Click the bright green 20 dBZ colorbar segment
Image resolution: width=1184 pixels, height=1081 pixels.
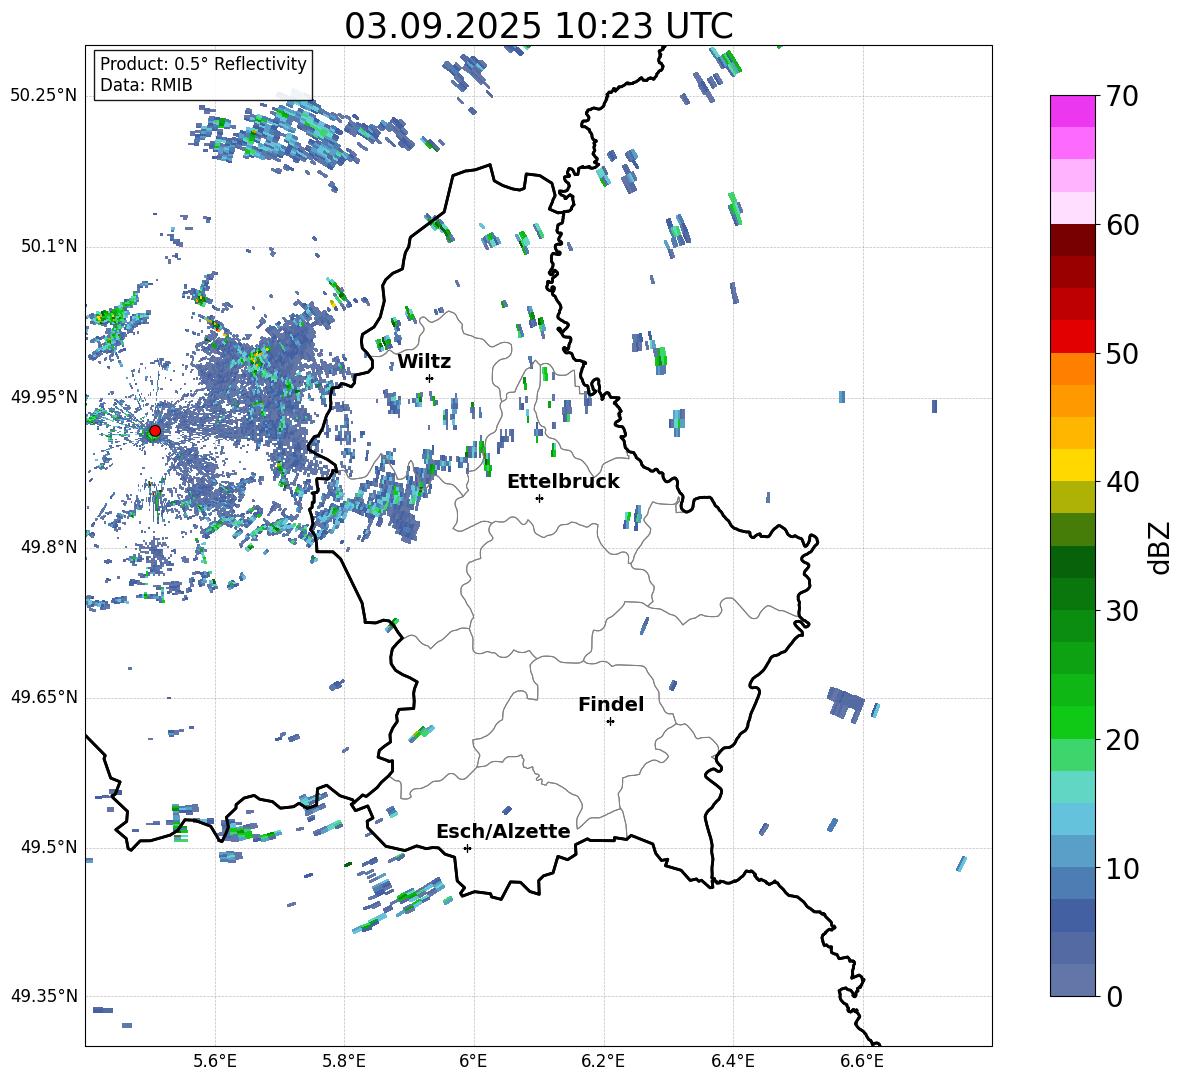[1073, 722]
